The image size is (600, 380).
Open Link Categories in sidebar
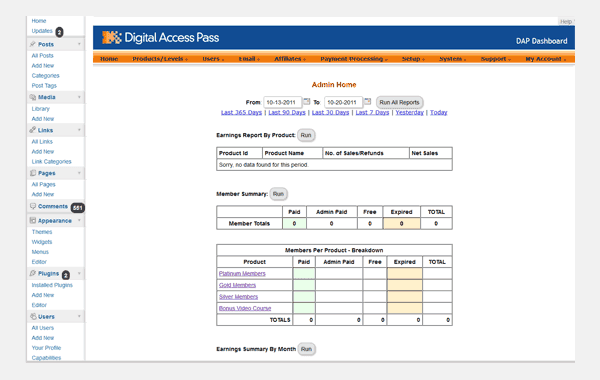click(51, 161)
